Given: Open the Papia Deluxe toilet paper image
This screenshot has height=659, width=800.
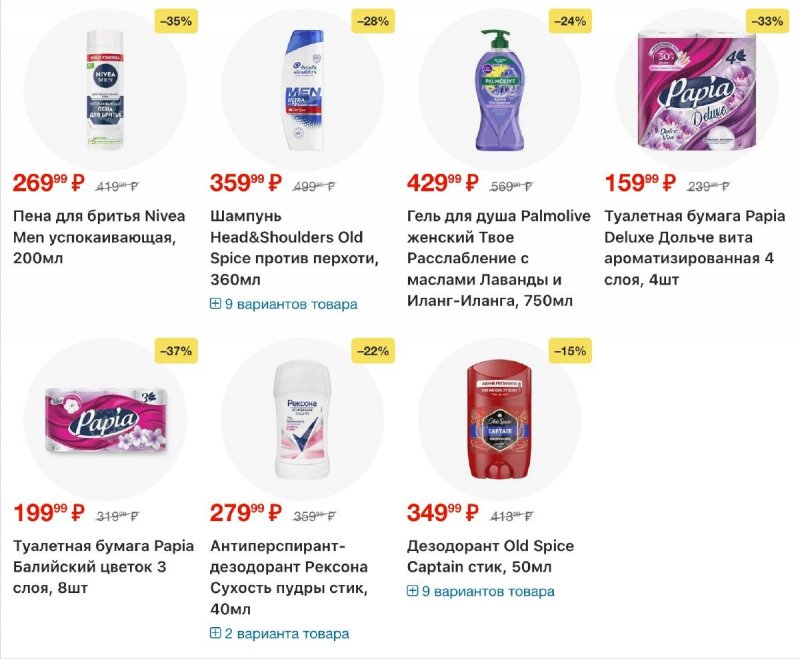Looking at the screenshot, I should tap(696, 90).
